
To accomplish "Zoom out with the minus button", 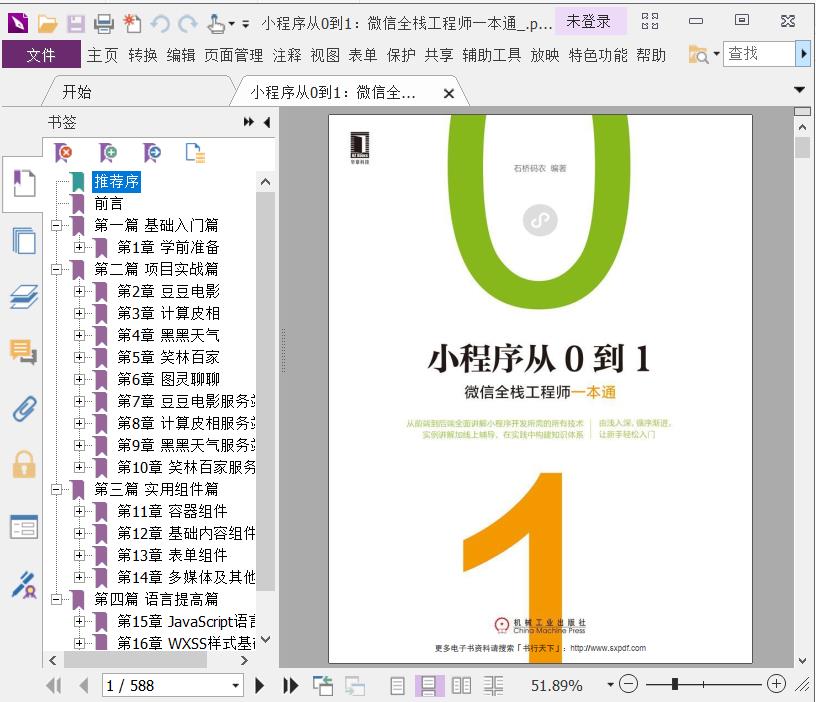I will pyautogui.click(x=629, y=684).
